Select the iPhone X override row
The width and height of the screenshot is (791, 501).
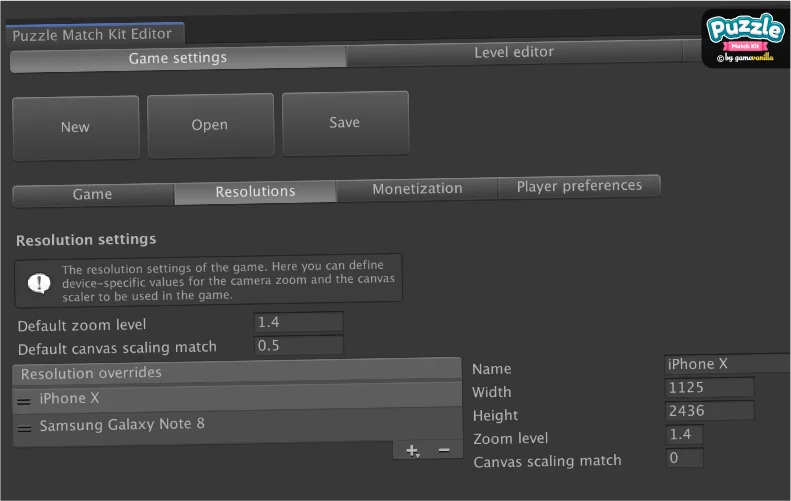[x=237, y=399]
